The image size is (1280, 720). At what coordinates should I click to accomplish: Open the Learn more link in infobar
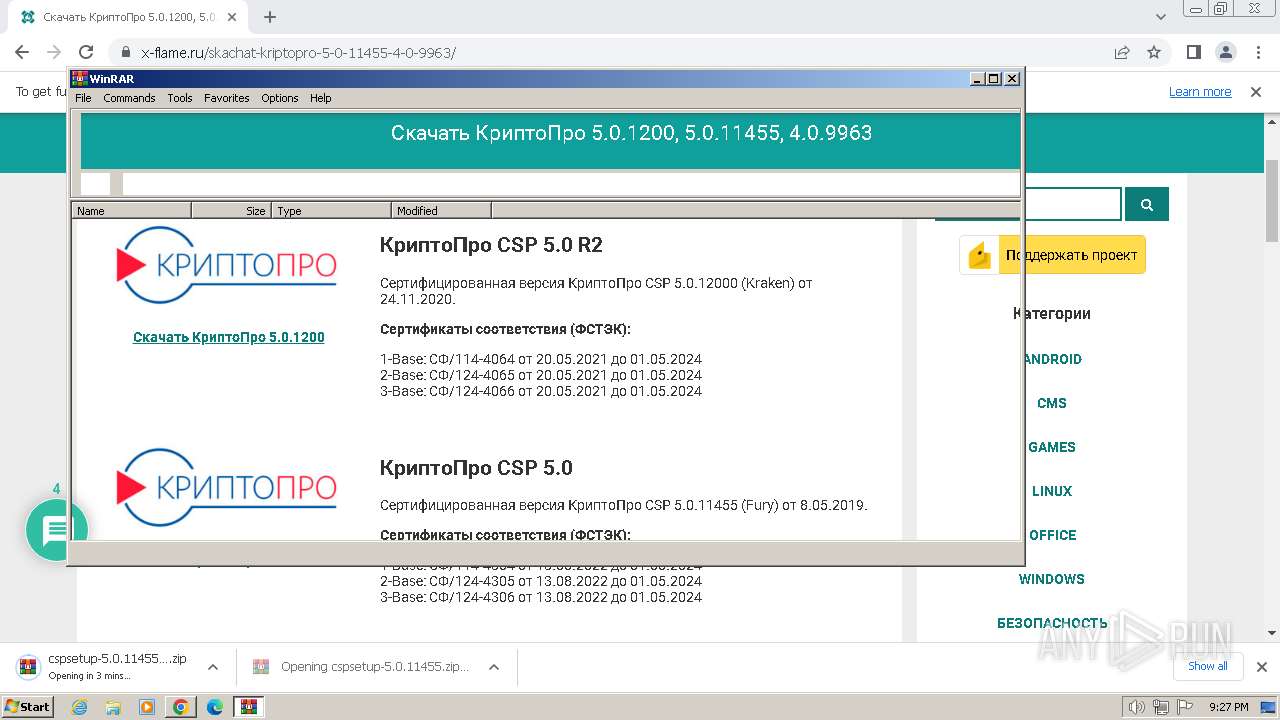[x=1200, y=91]
